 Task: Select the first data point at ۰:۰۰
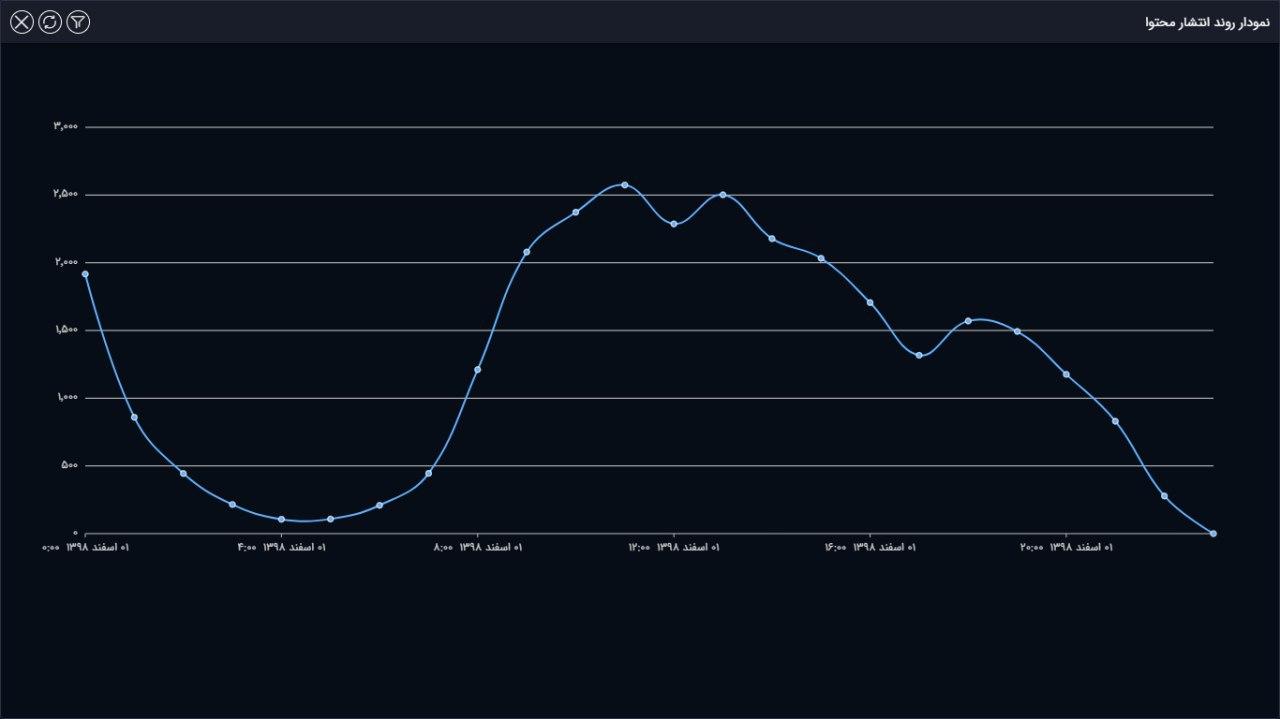[85, 274]
